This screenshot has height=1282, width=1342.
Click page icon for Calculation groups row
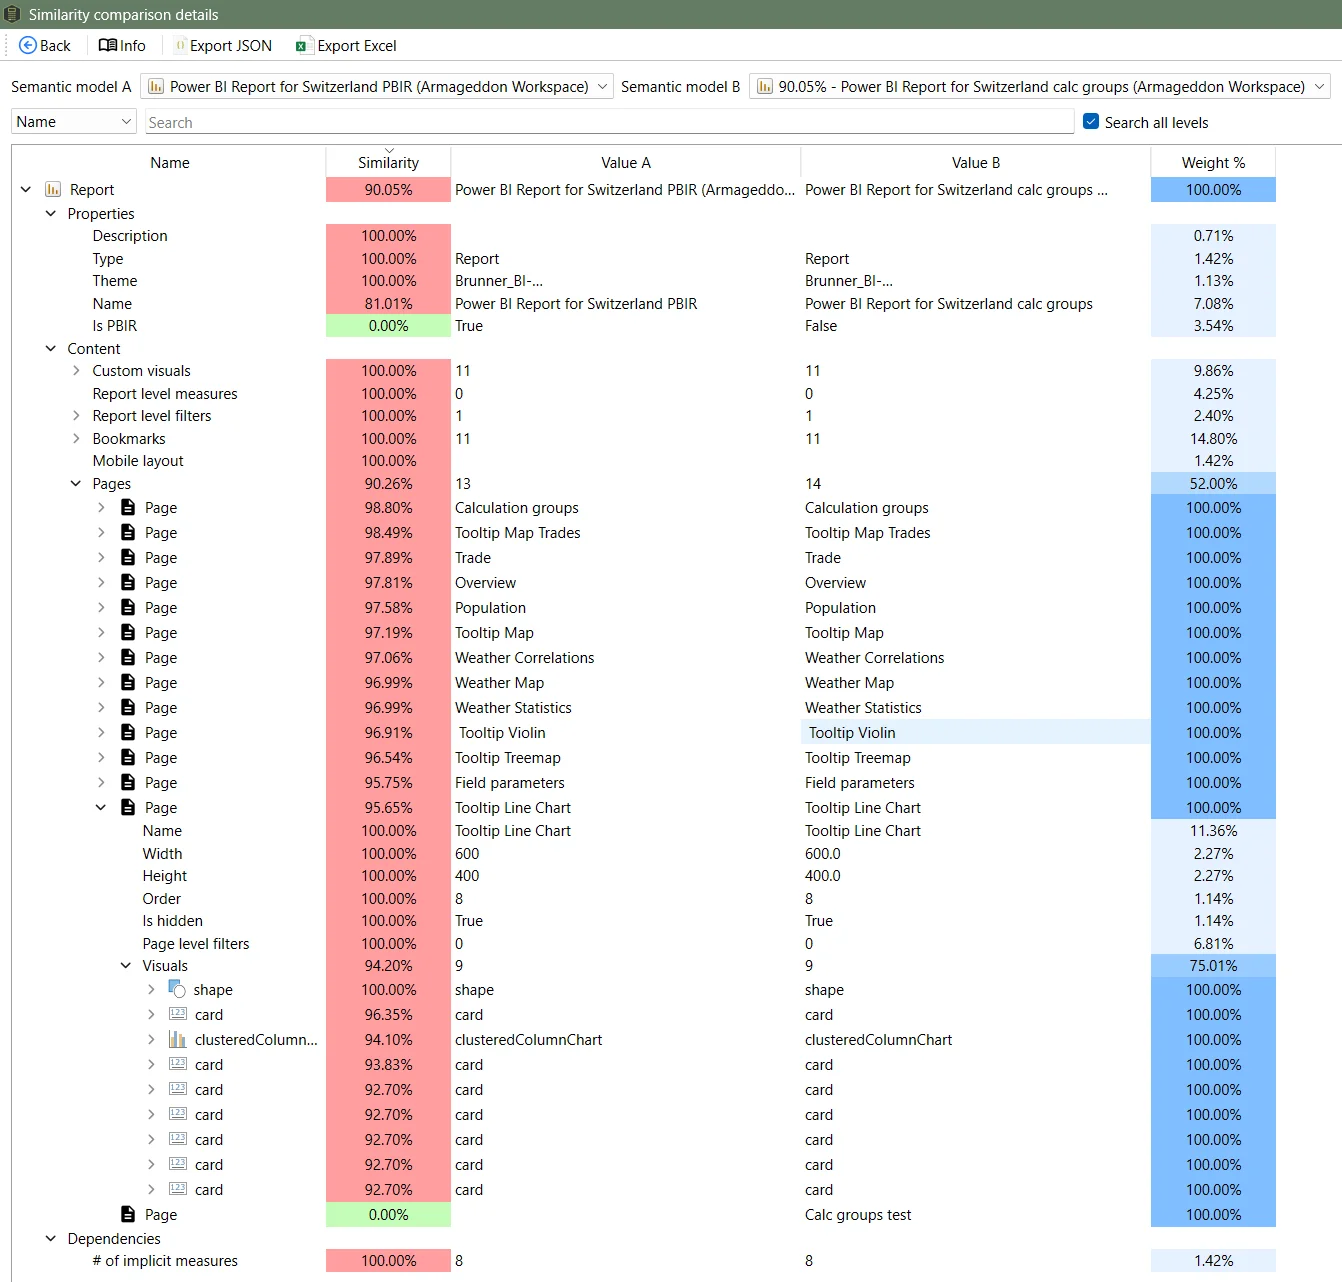[x=128, y=507]
